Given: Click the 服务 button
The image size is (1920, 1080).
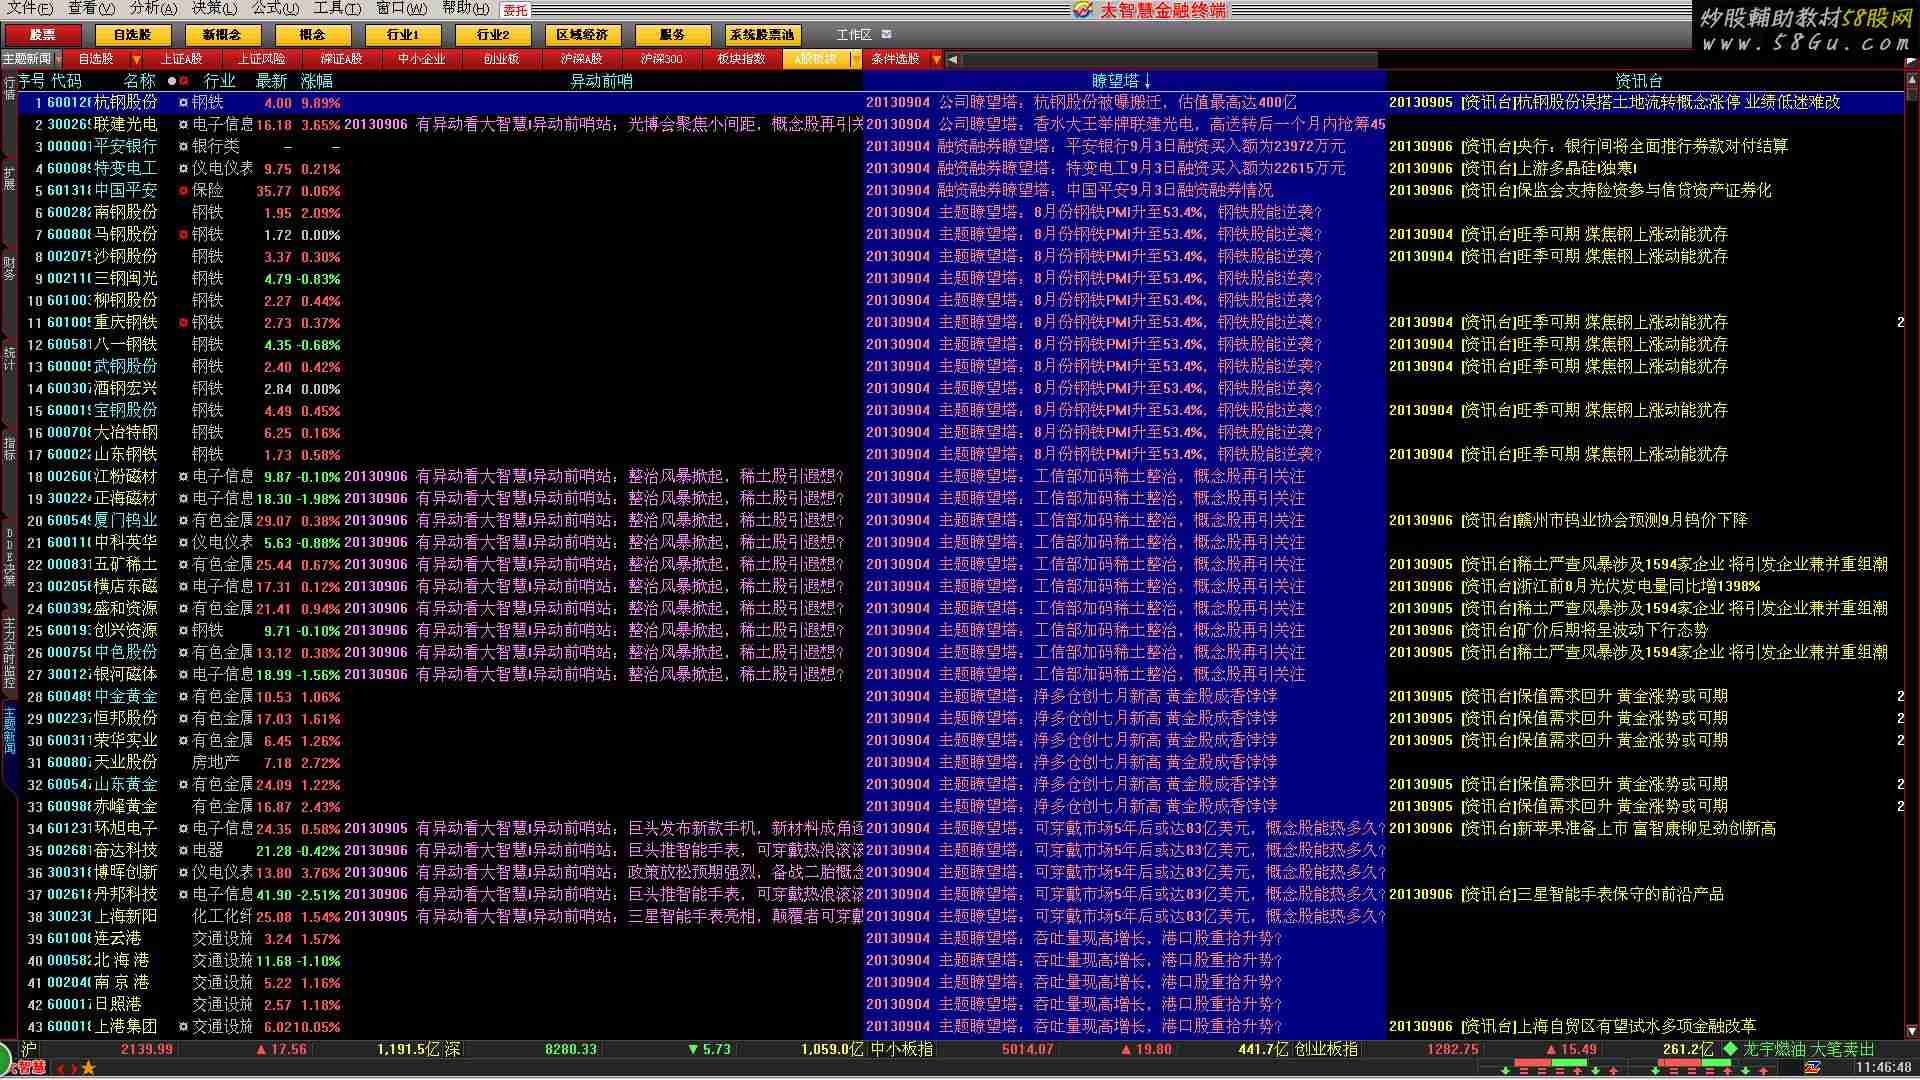Looking at the screenshot, I should pyautogui.click(x=672, y=34).
